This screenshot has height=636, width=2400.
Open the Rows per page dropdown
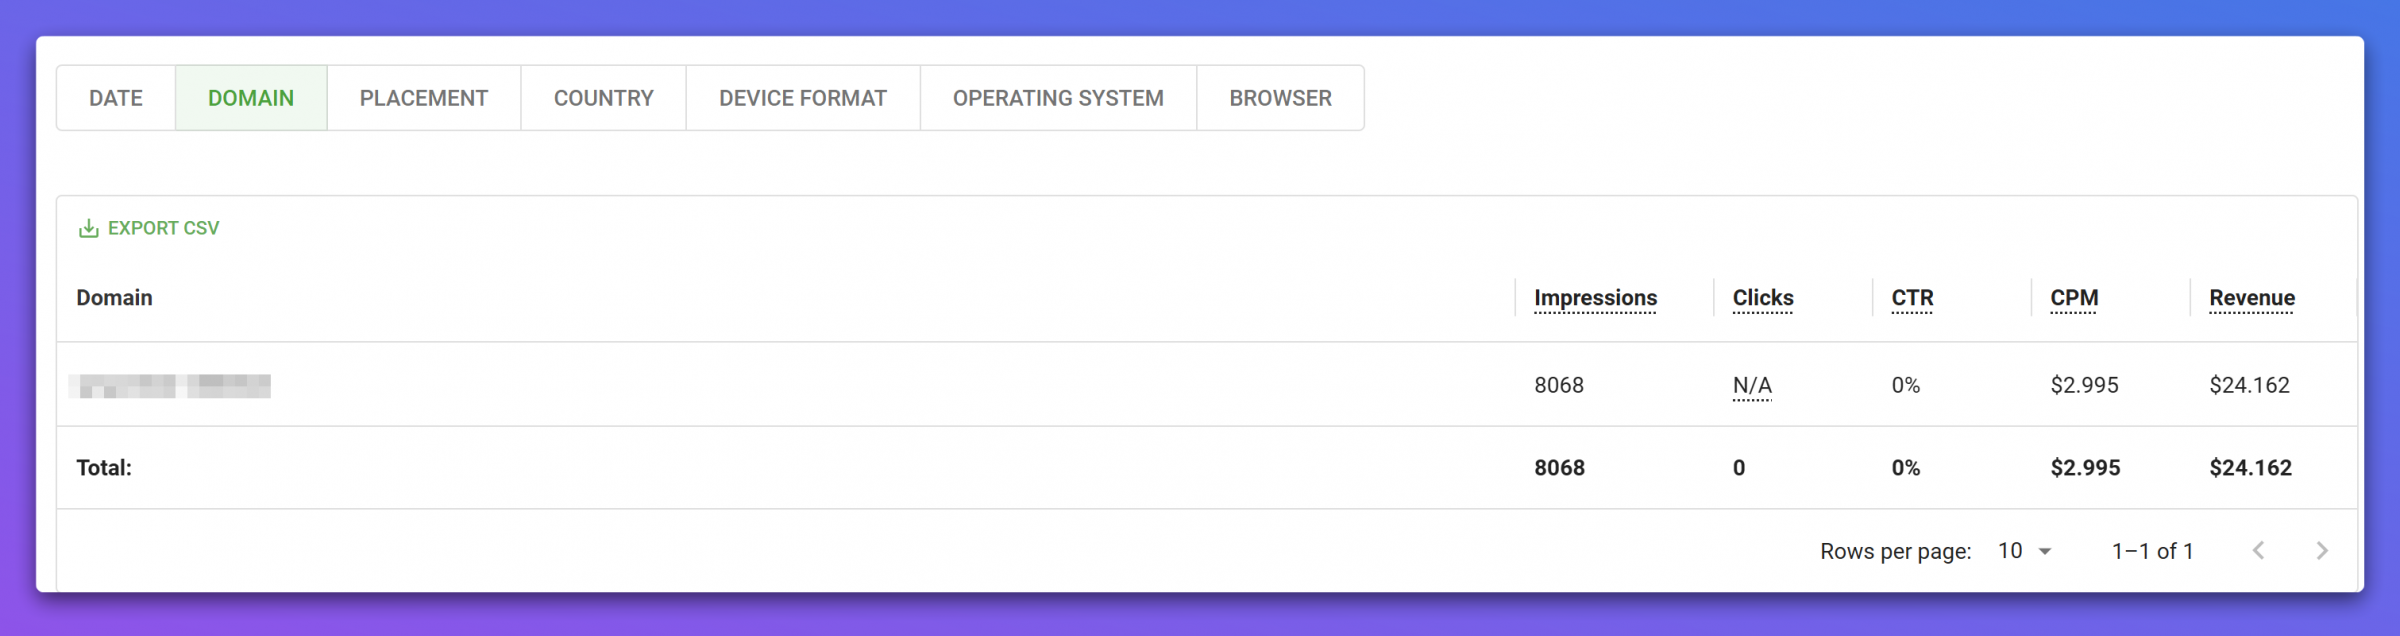2024,551
